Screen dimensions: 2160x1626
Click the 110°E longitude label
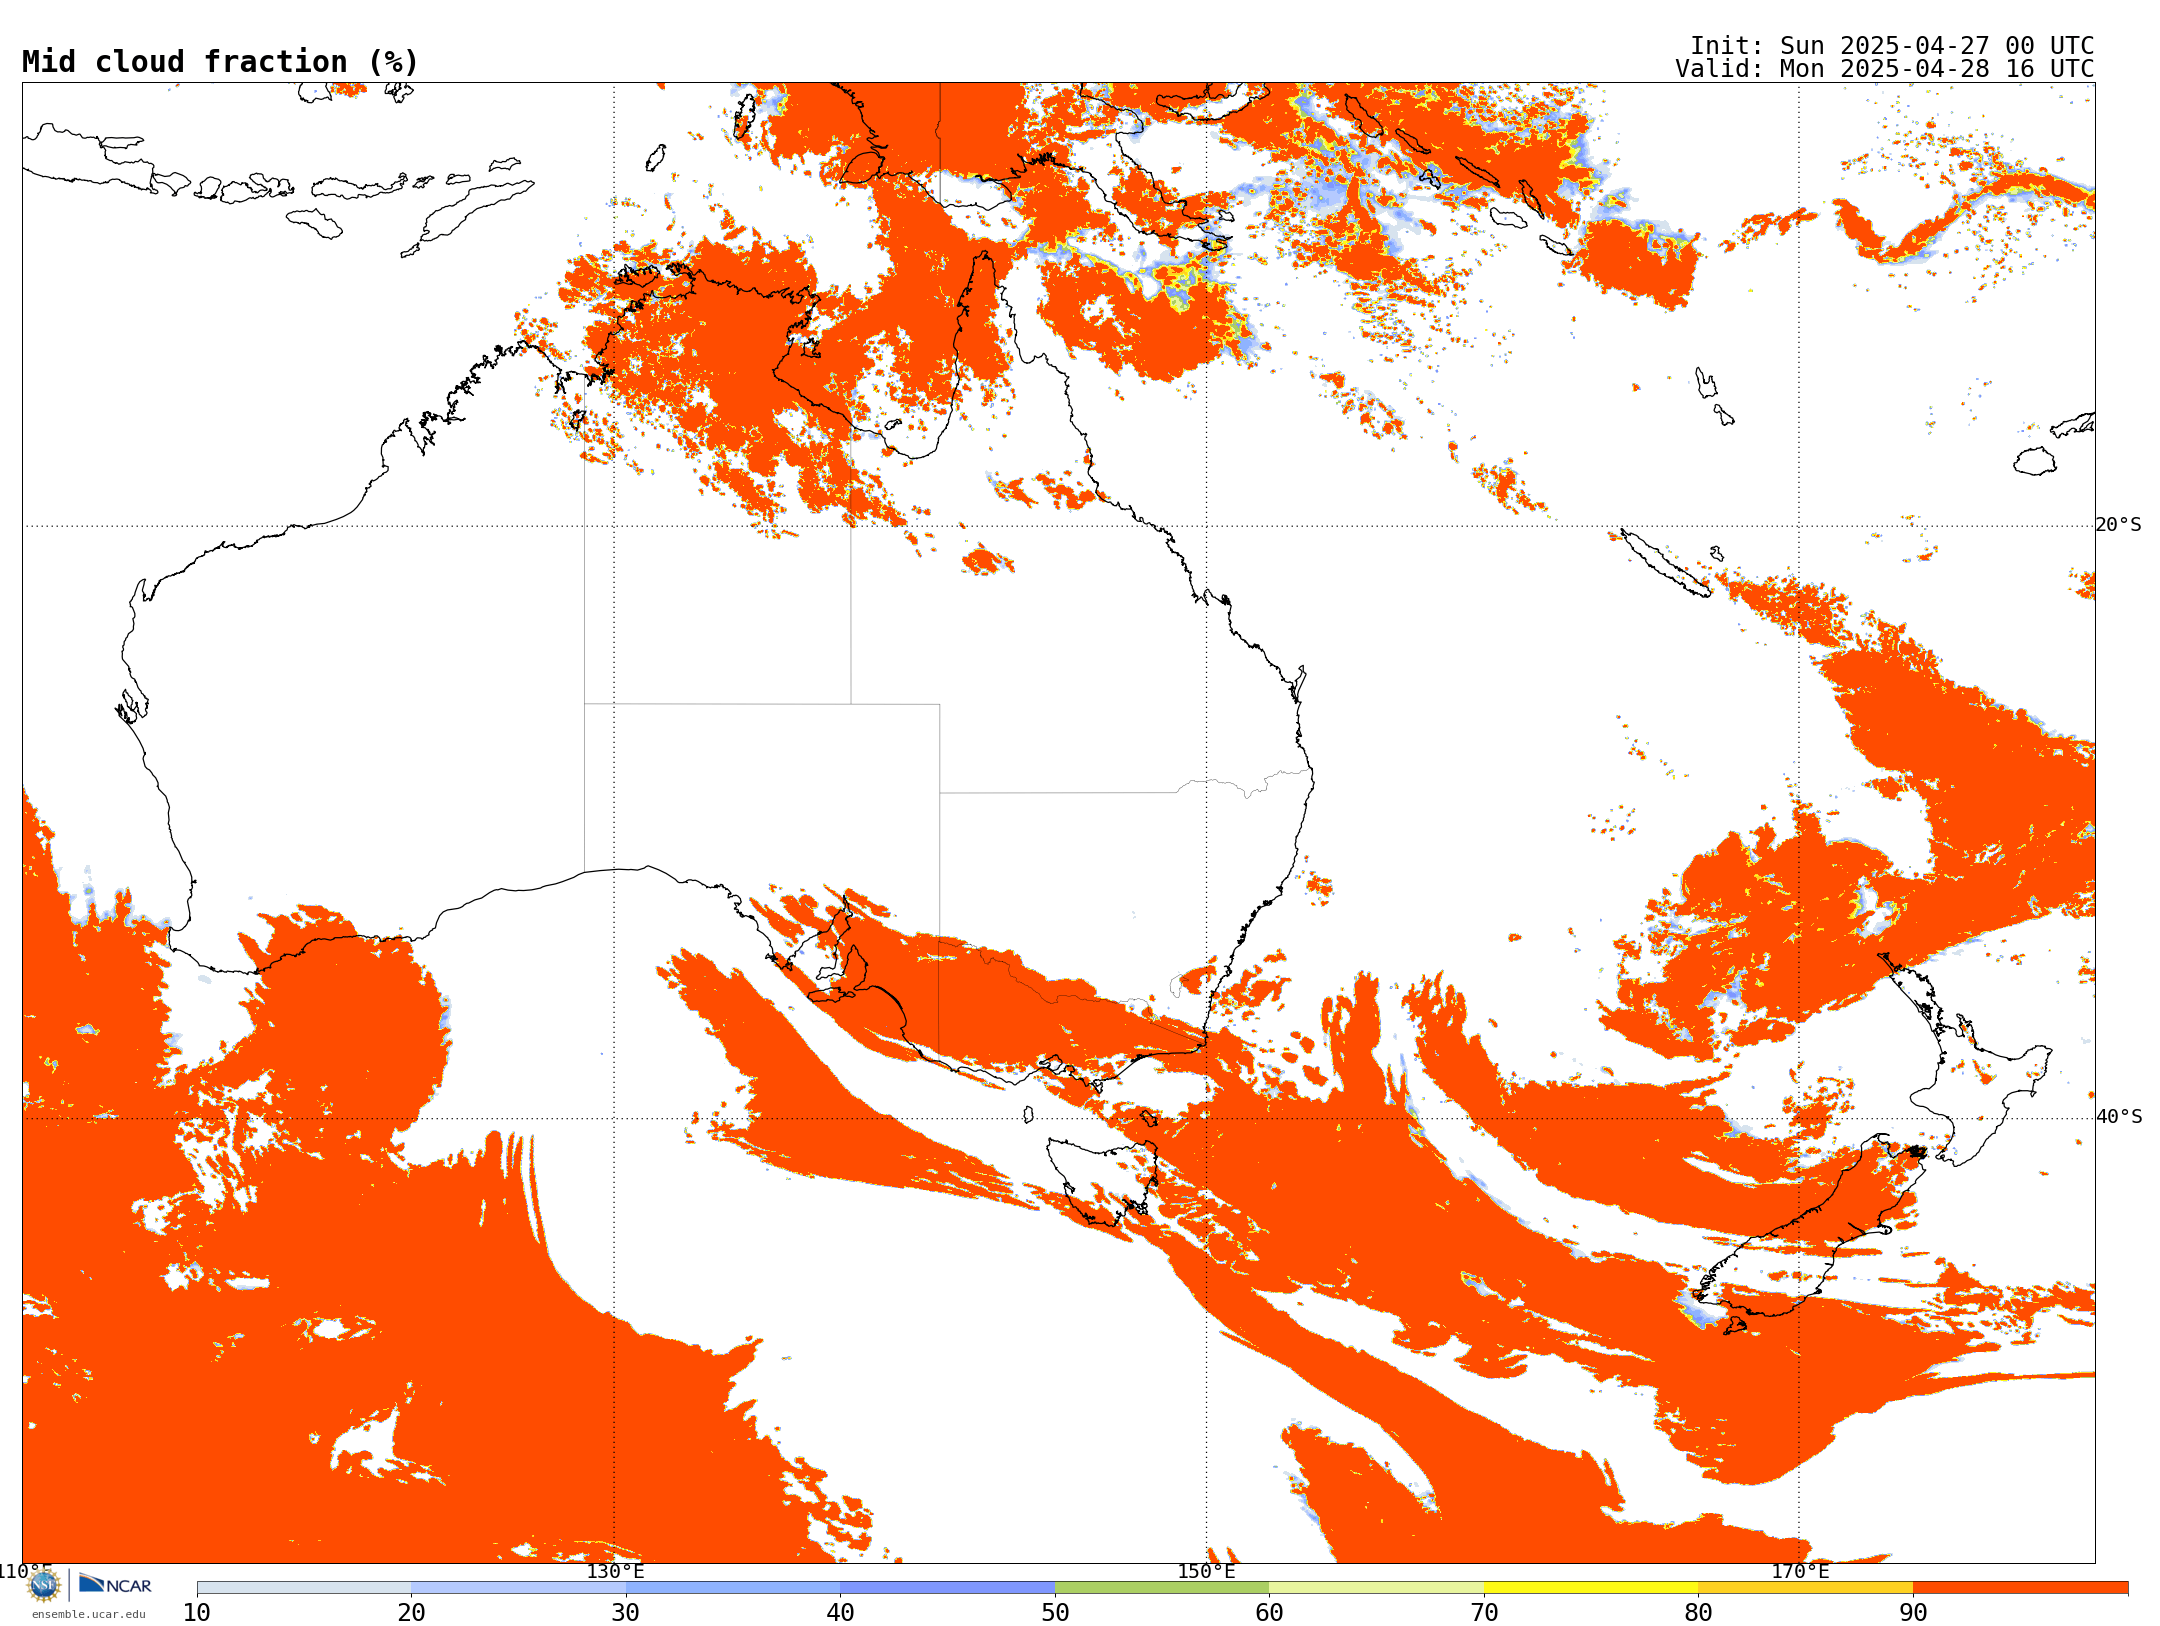pos(25,1571)
